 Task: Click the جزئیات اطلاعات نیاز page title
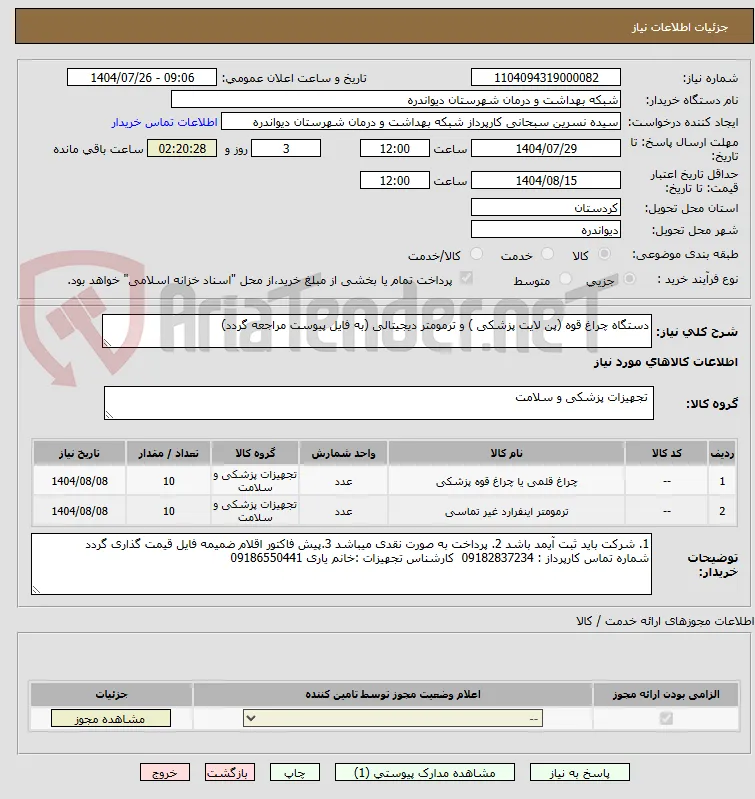coord(680,27)
